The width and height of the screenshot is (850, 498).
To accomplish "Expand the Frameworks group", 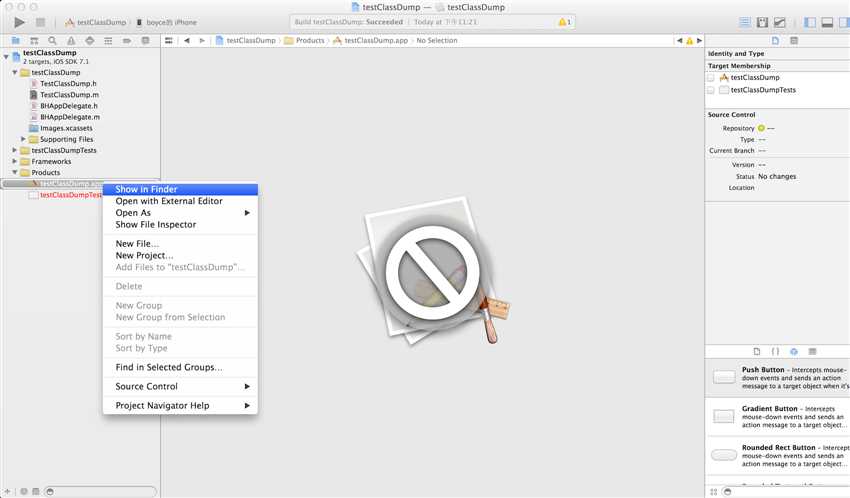I will (15, 161).
